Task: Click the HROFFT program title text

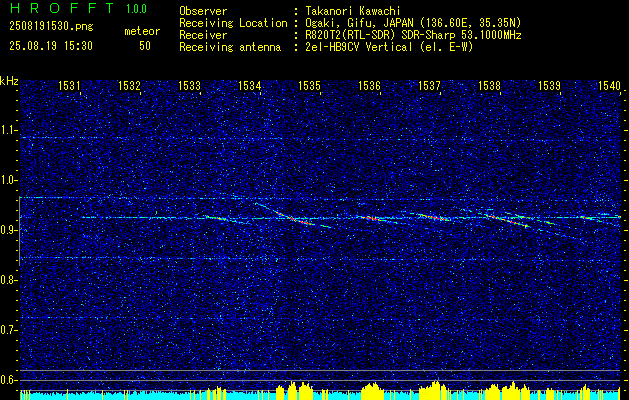Action: (x=63, y=8)
